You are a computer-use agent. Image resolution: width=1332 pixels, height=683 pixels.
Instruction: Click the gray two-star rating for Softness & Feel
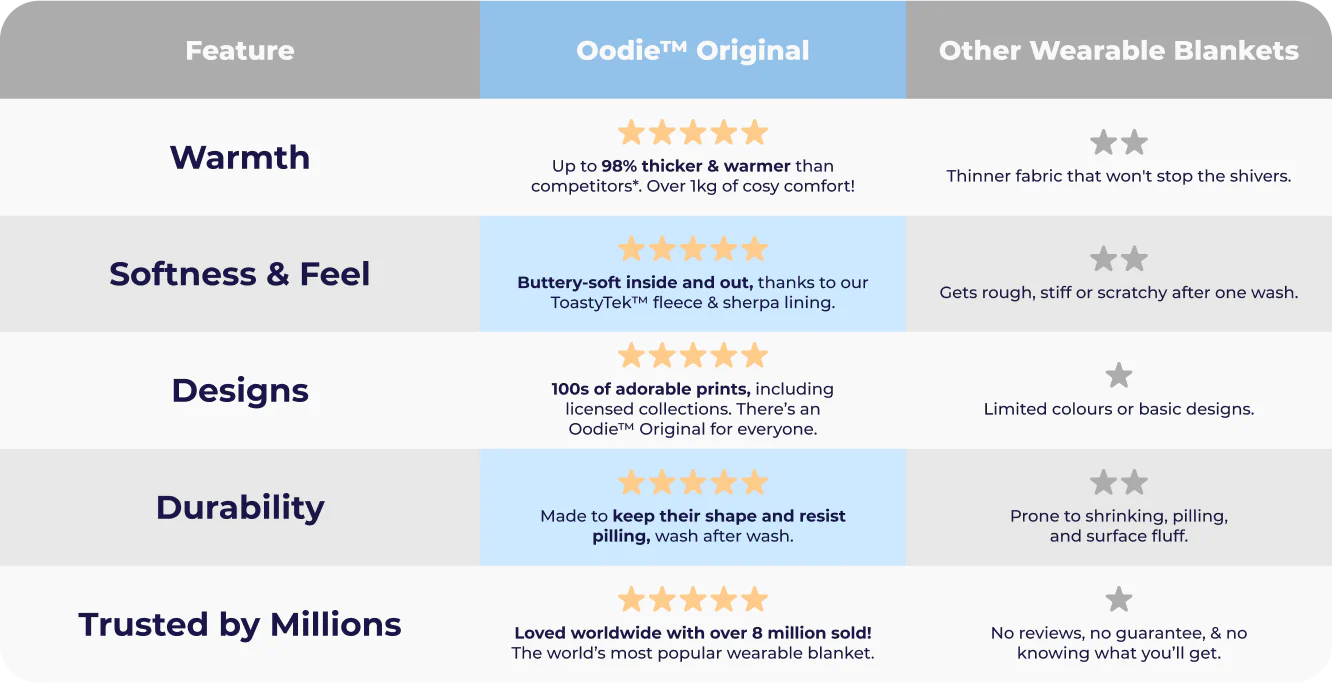click(x=1118, y=260)
